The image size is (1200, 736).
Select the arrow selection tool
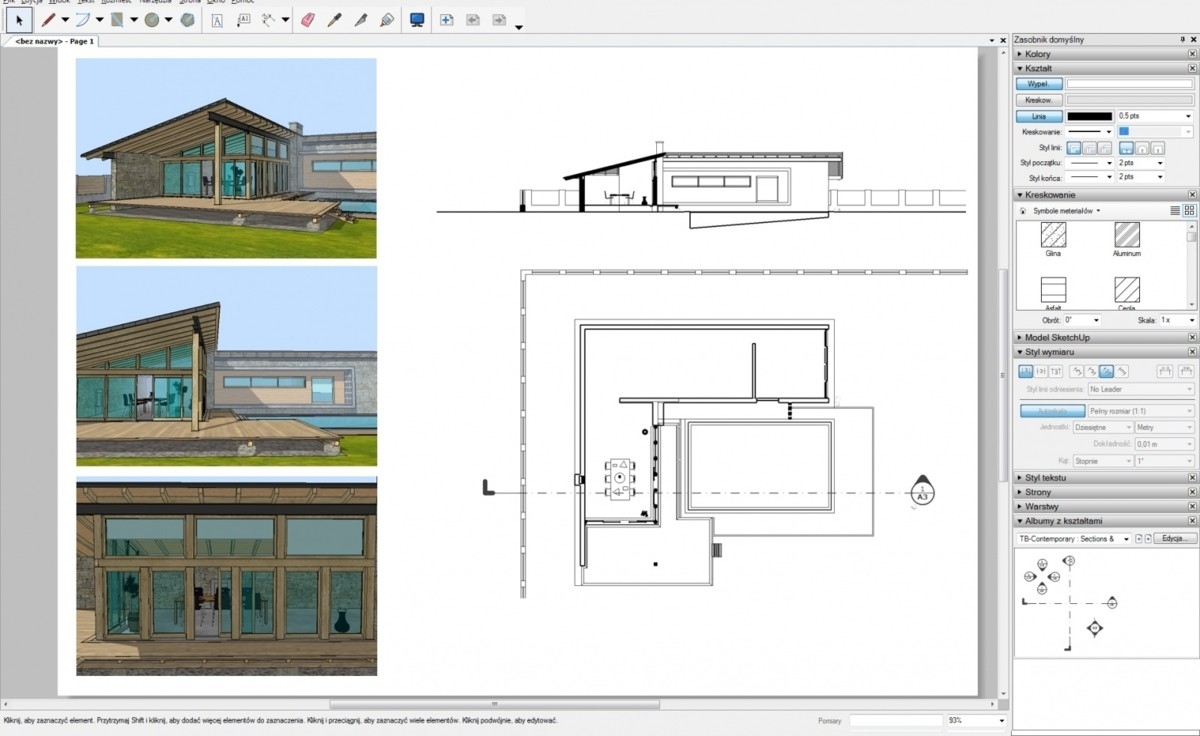(x=19, y=20)
